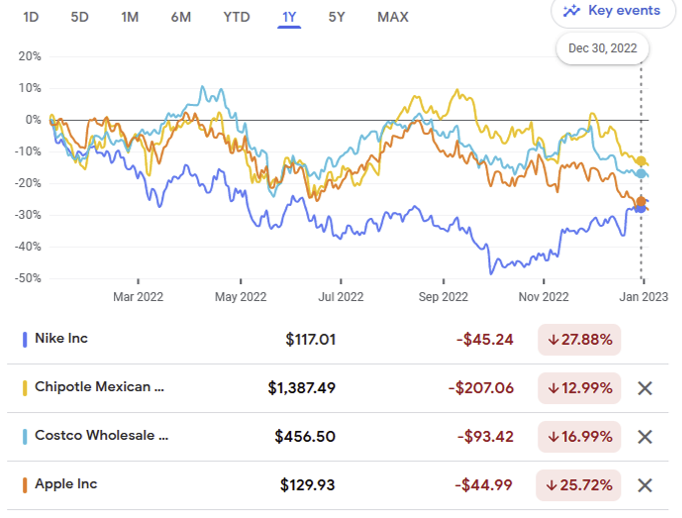Open Chipotle Mexican stock row
This screenshot has height=518, width=682.
[x=99, y=387]
